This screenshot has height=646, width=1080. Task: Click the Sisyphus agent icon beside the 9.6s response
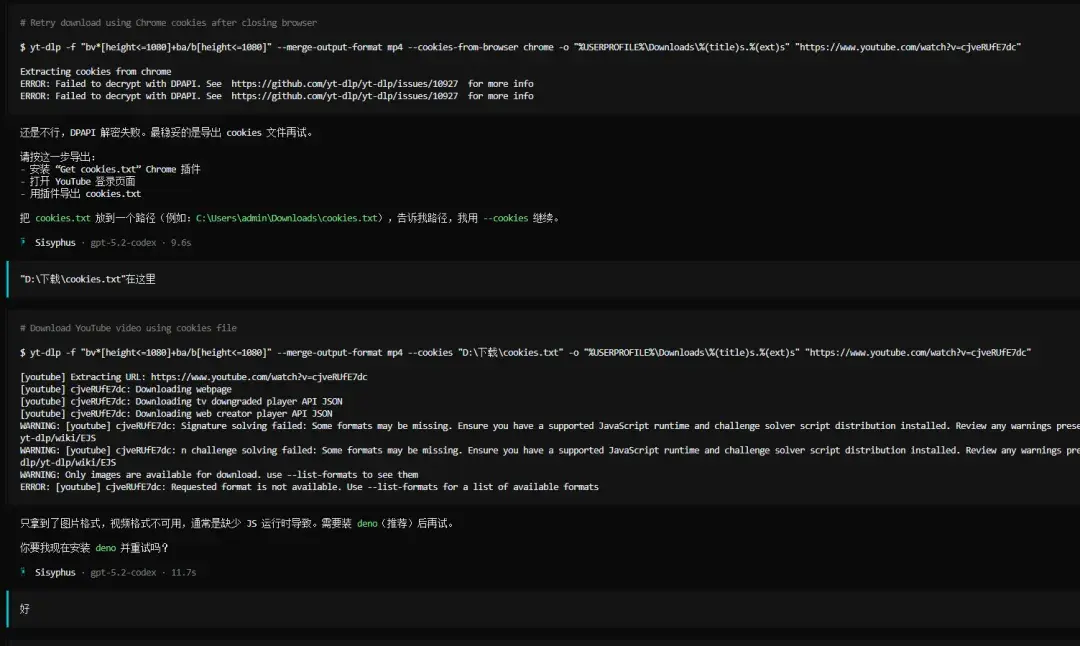(24, 242)
